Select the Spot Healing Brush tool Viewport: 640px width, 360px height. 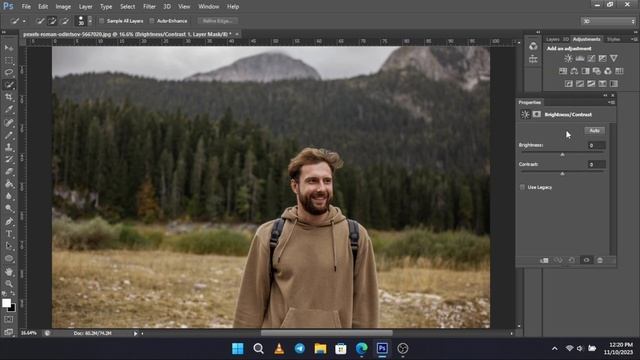9,122
